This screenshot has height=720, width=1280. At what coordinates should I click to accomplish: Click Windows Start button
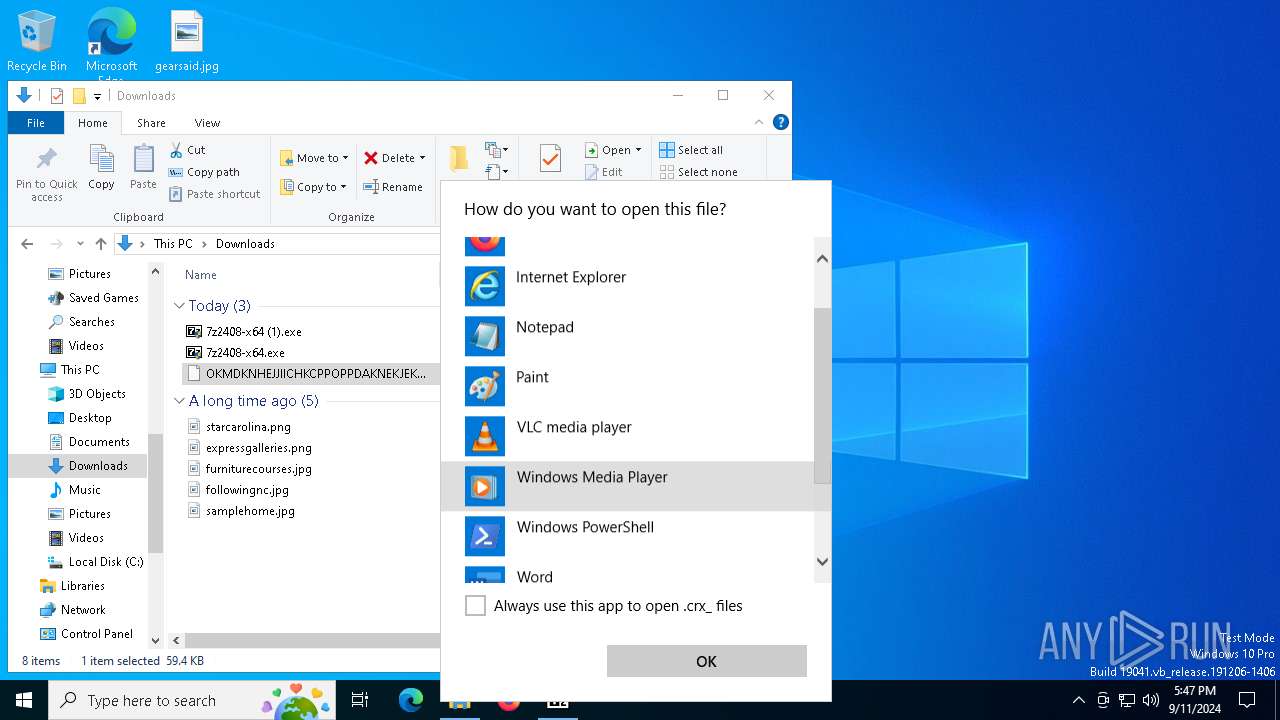coord(24,700)
